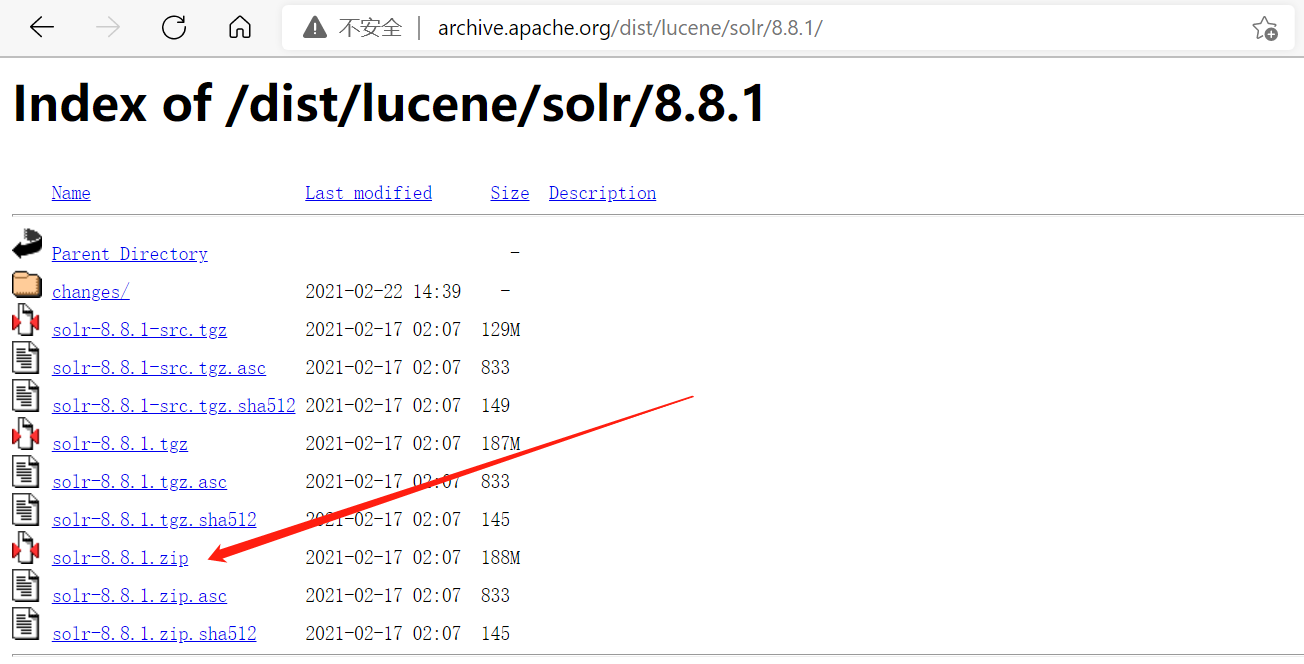
Task: Click the modified date of solr-8.8.1-src.tgz.sha512
Action: (x=383, y=406)
